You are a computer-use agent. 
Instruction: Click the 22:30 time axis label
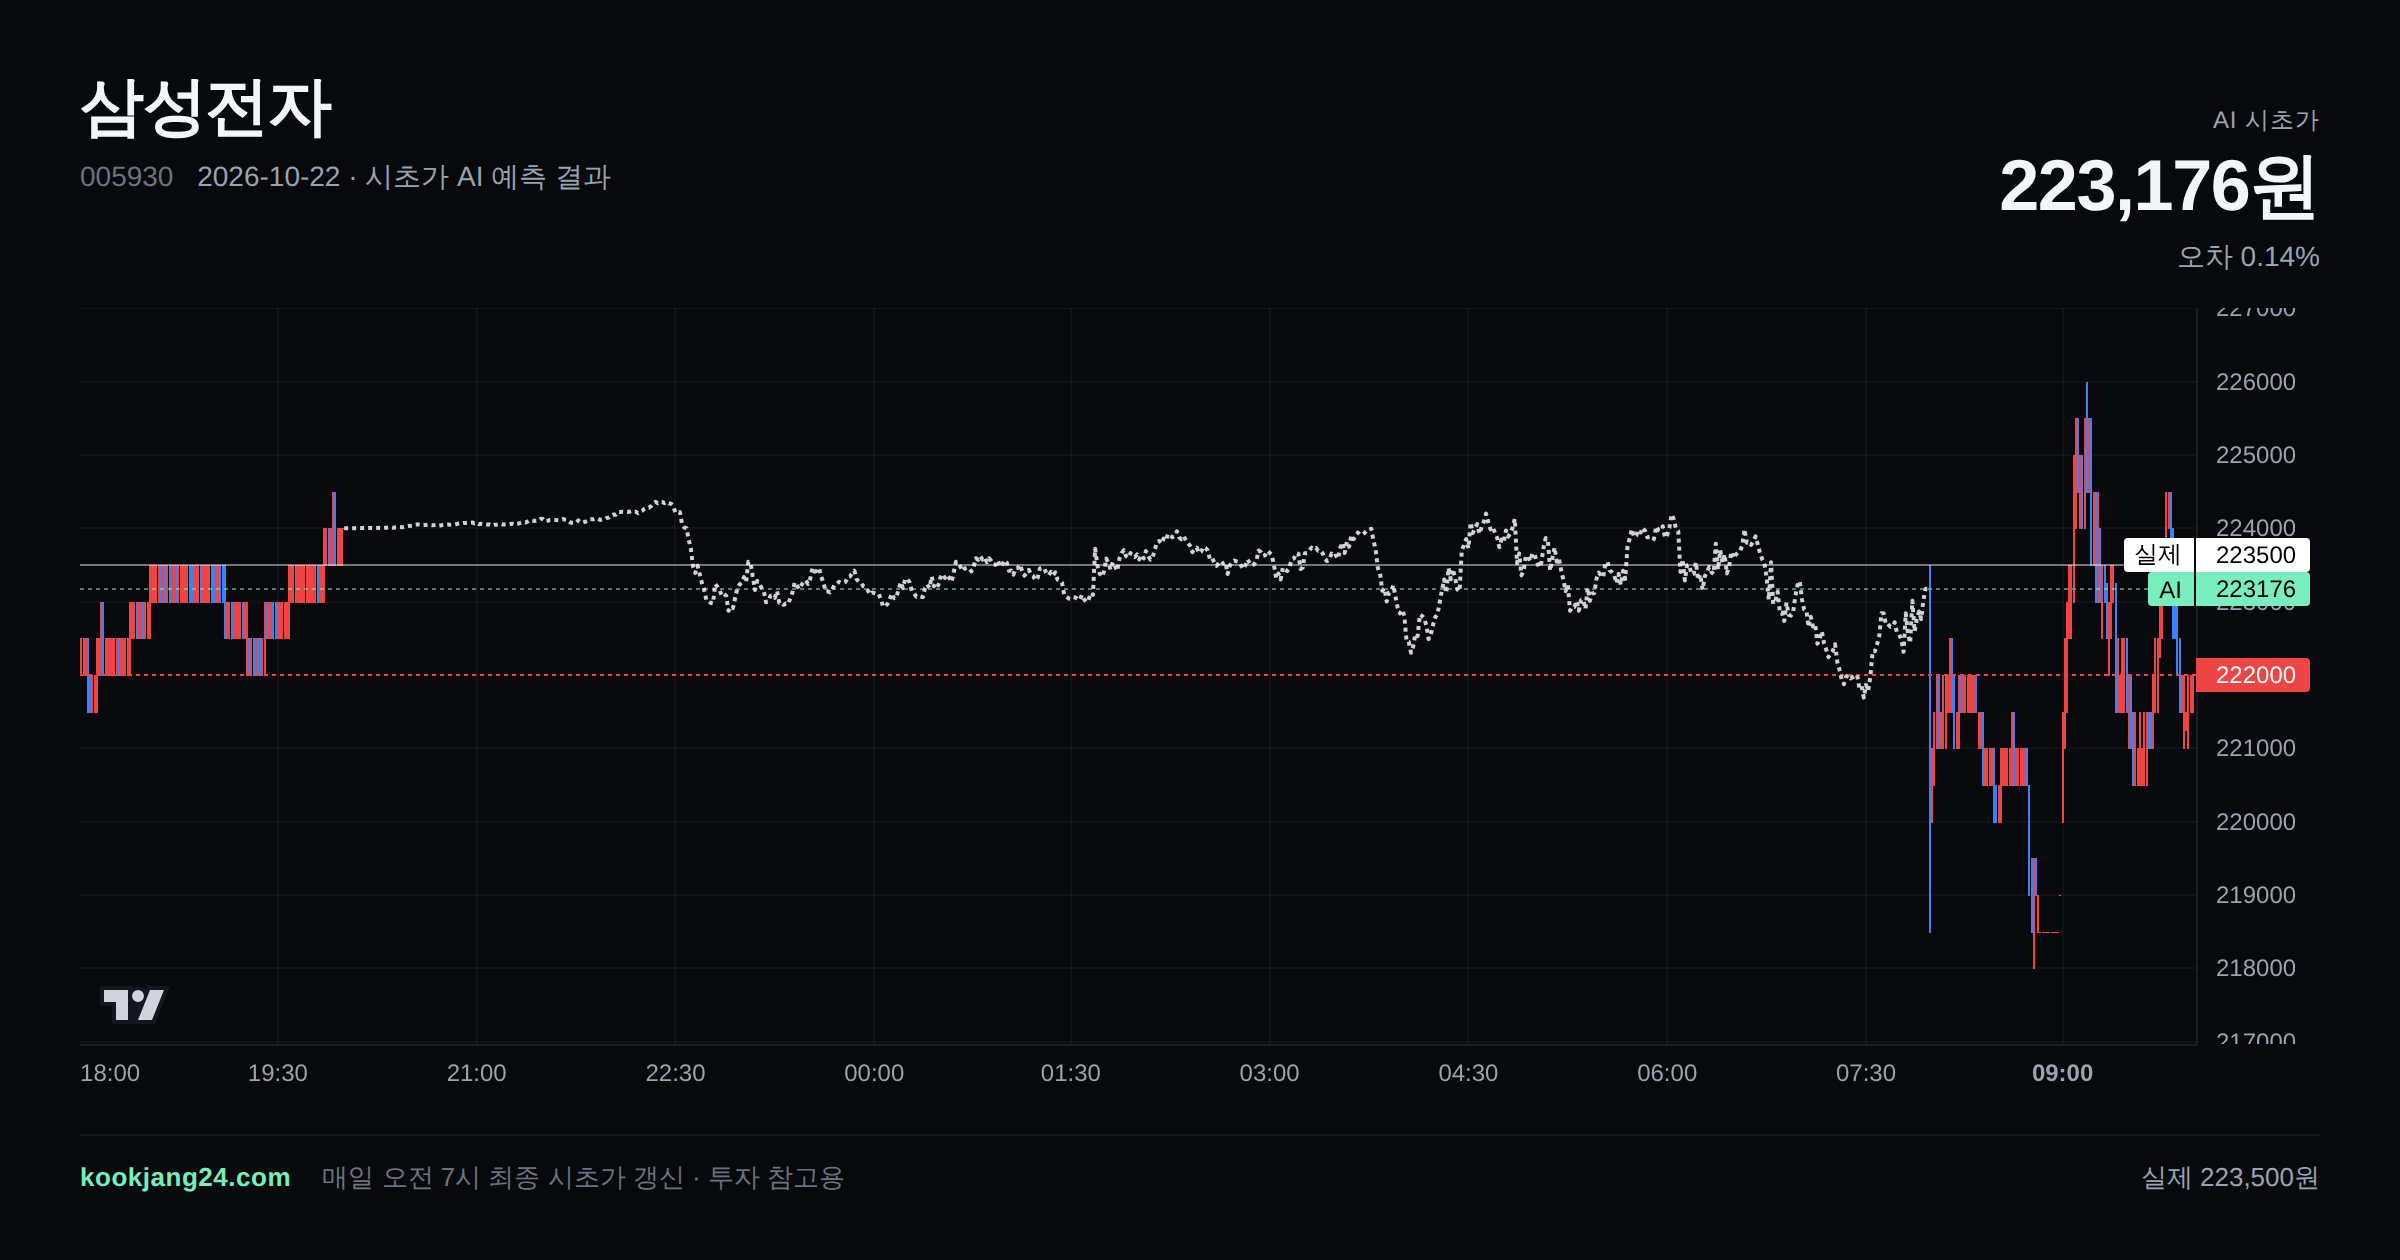click(675, 1073)
